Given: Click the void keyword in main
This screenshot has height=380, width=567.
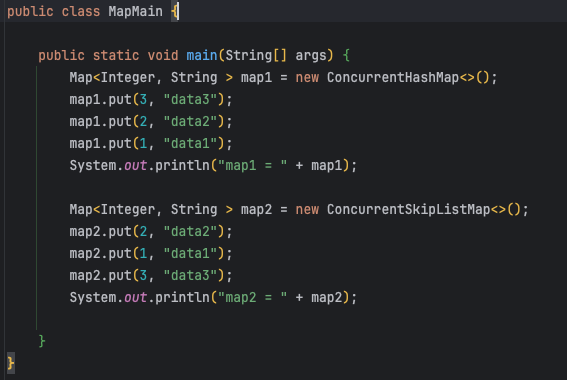Looking at the screenshot, I should tap(163, 55).
